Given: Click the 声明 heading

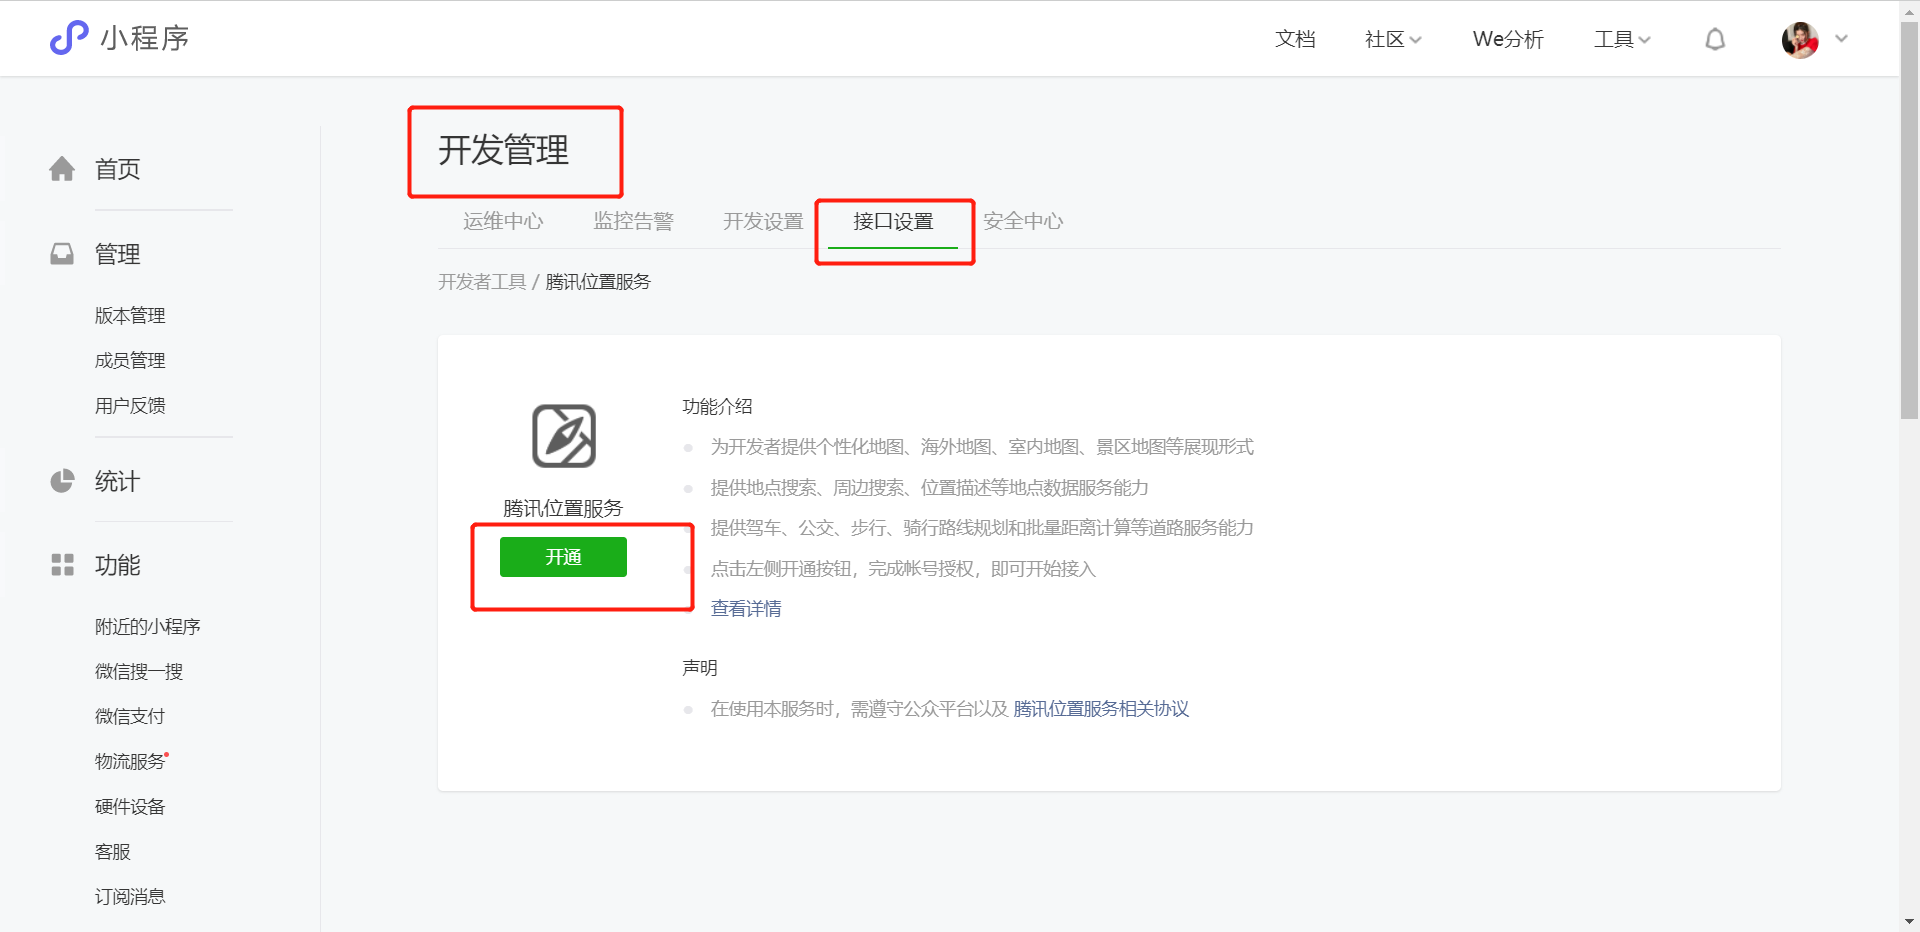Looking at the screenshot, I should 700,668.
